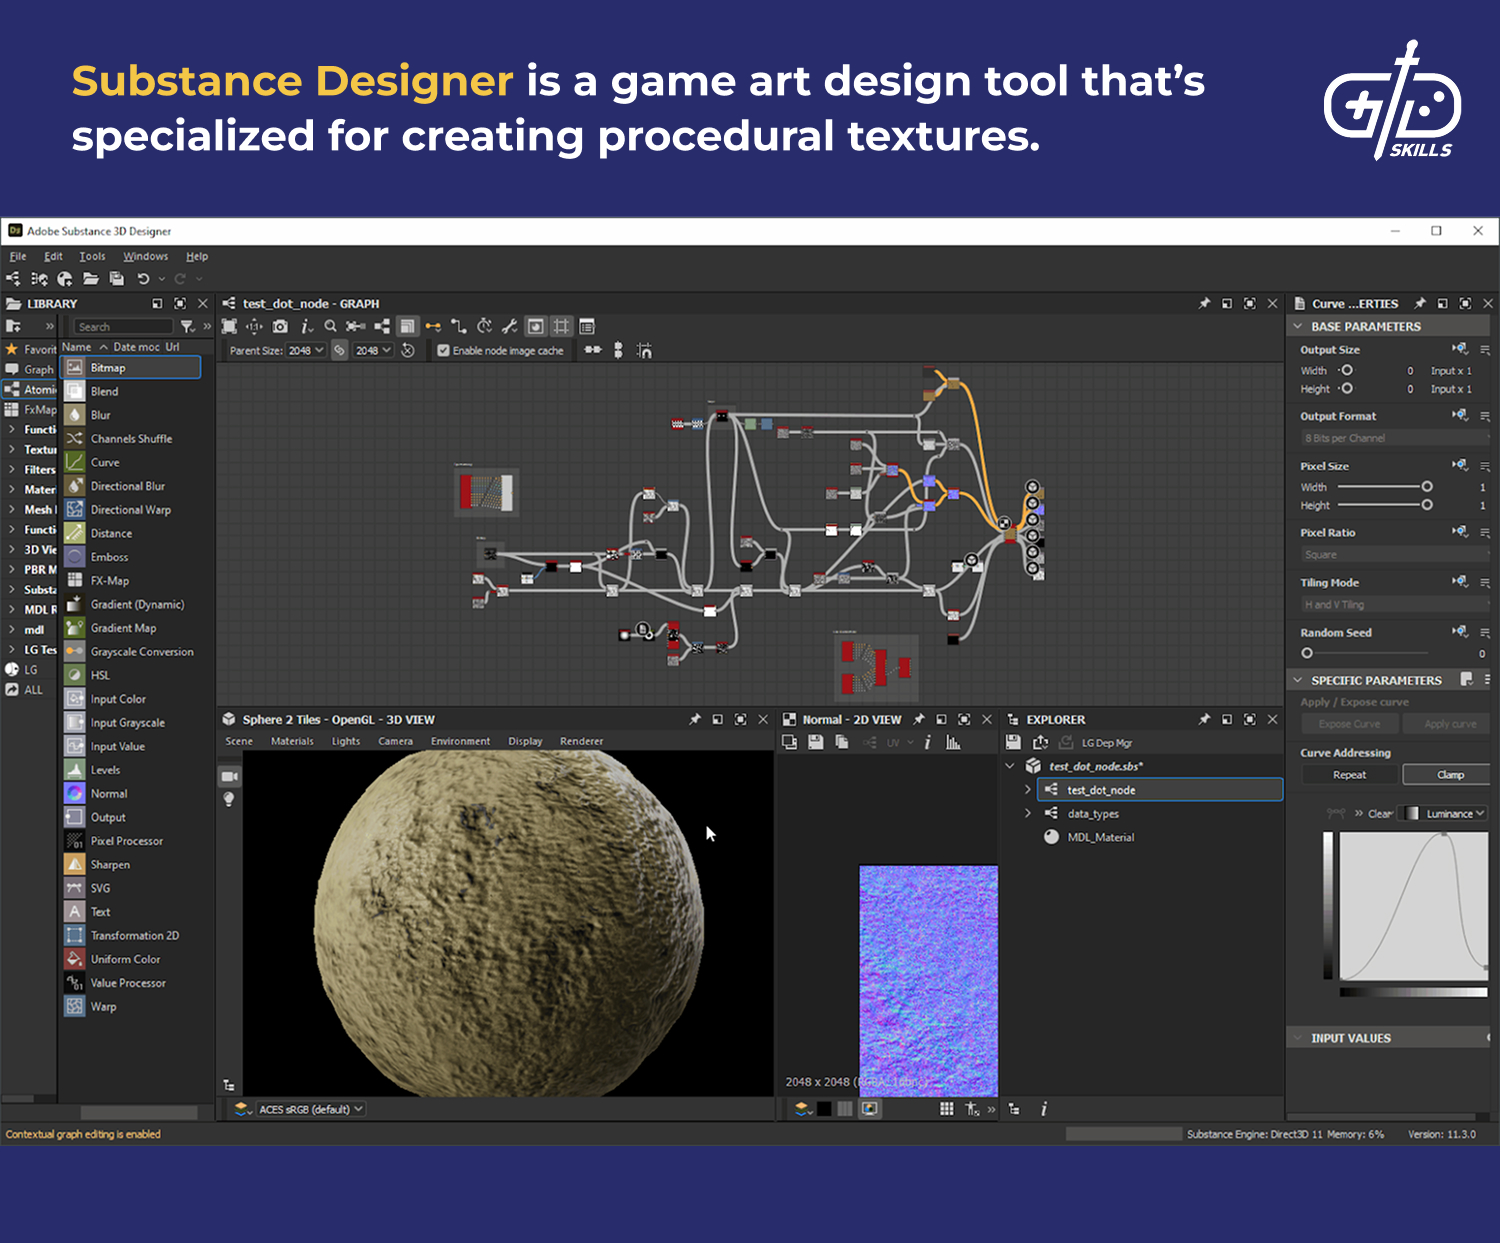Click the wrench tools icon in graph toolbar
The height and width of the screenshot is (1243, 1501).
509,326
